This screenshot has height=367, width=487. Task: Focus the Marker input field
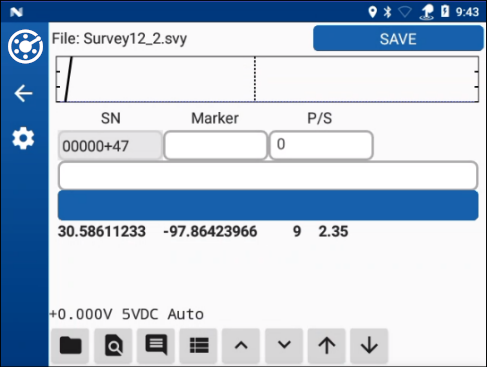tap(216, 145)
